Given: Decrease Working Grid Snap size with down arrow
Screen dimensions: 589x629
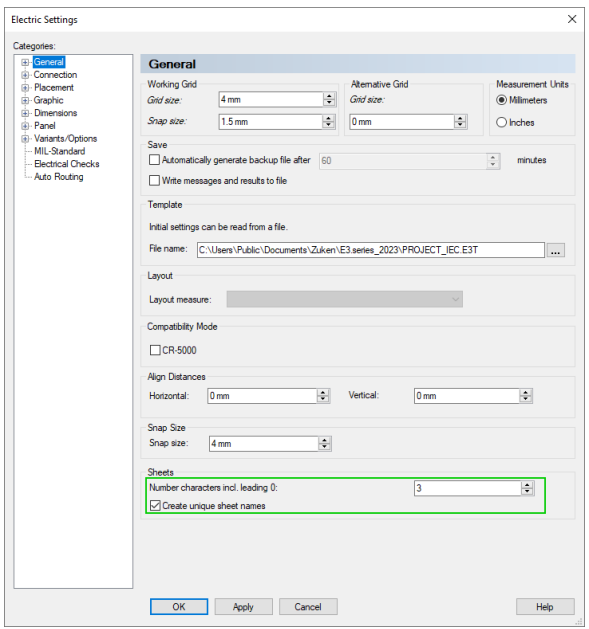Looking at the screenshot, I should tap(329, 125).
